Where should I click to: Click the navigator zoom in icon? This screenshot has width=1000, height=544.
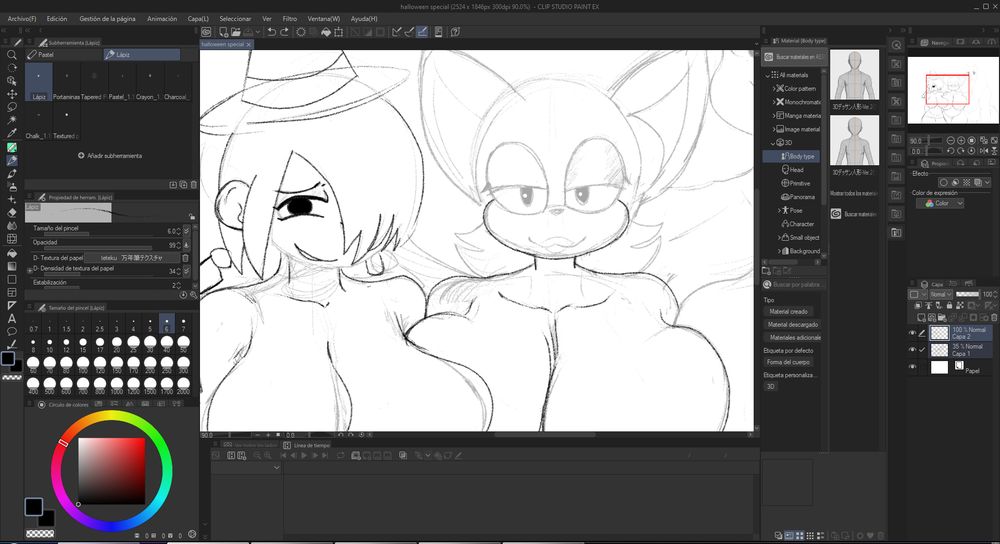point(961,140)
